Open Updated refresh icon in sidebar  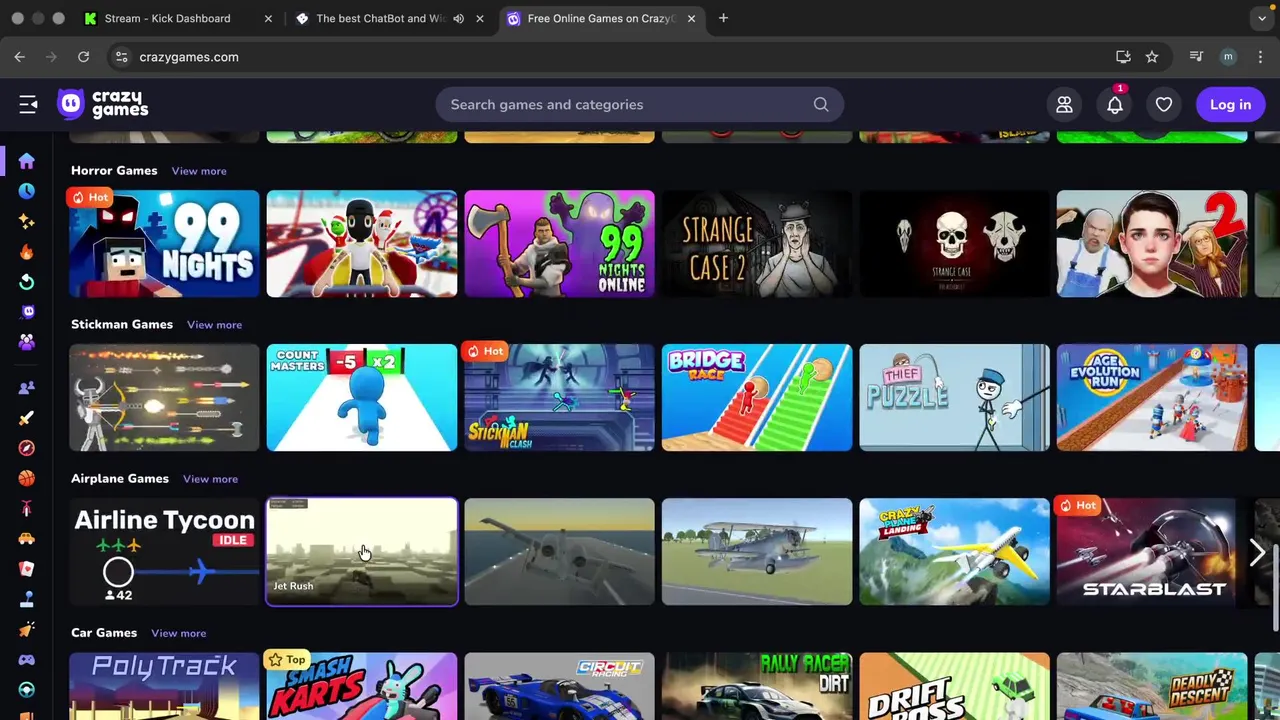tap(27, 282)
